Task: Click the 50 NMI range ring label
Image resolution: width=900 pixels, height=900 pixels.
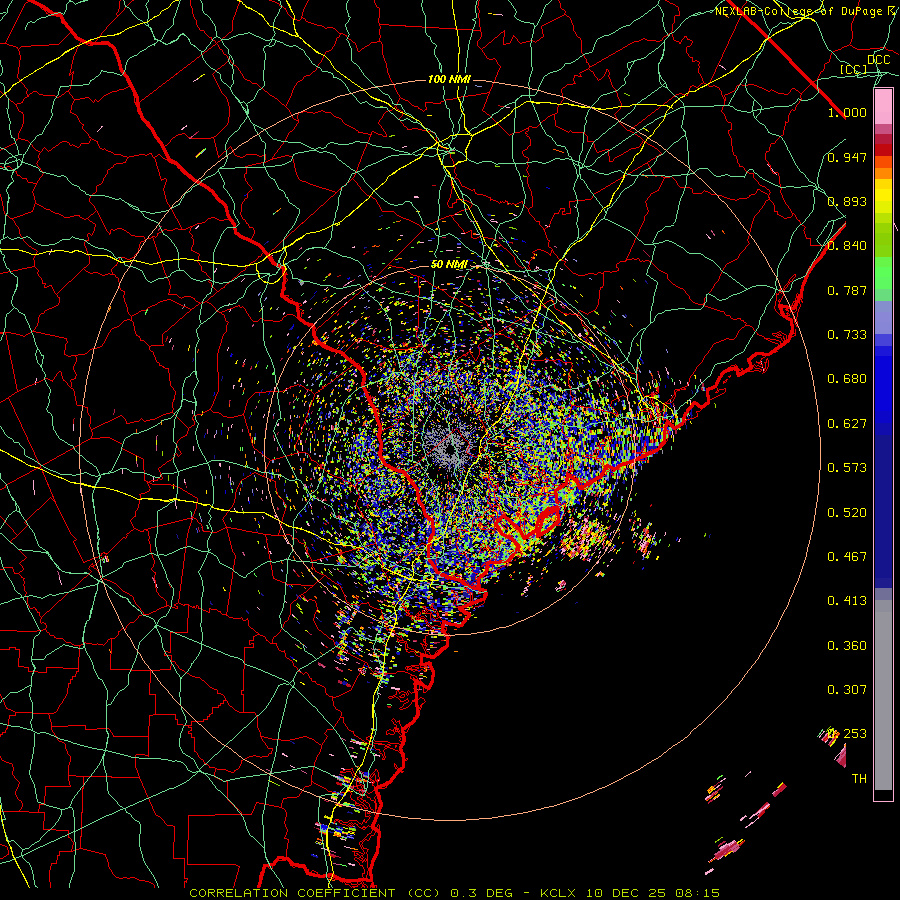Action: [449, 264]
